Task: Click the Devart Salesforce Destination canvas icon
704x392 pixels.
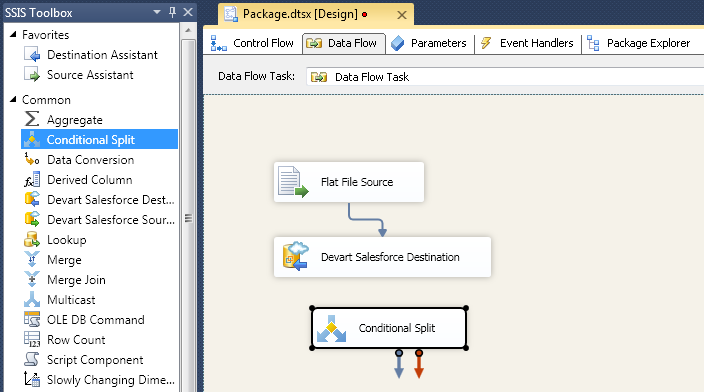Action: (295, 256)
